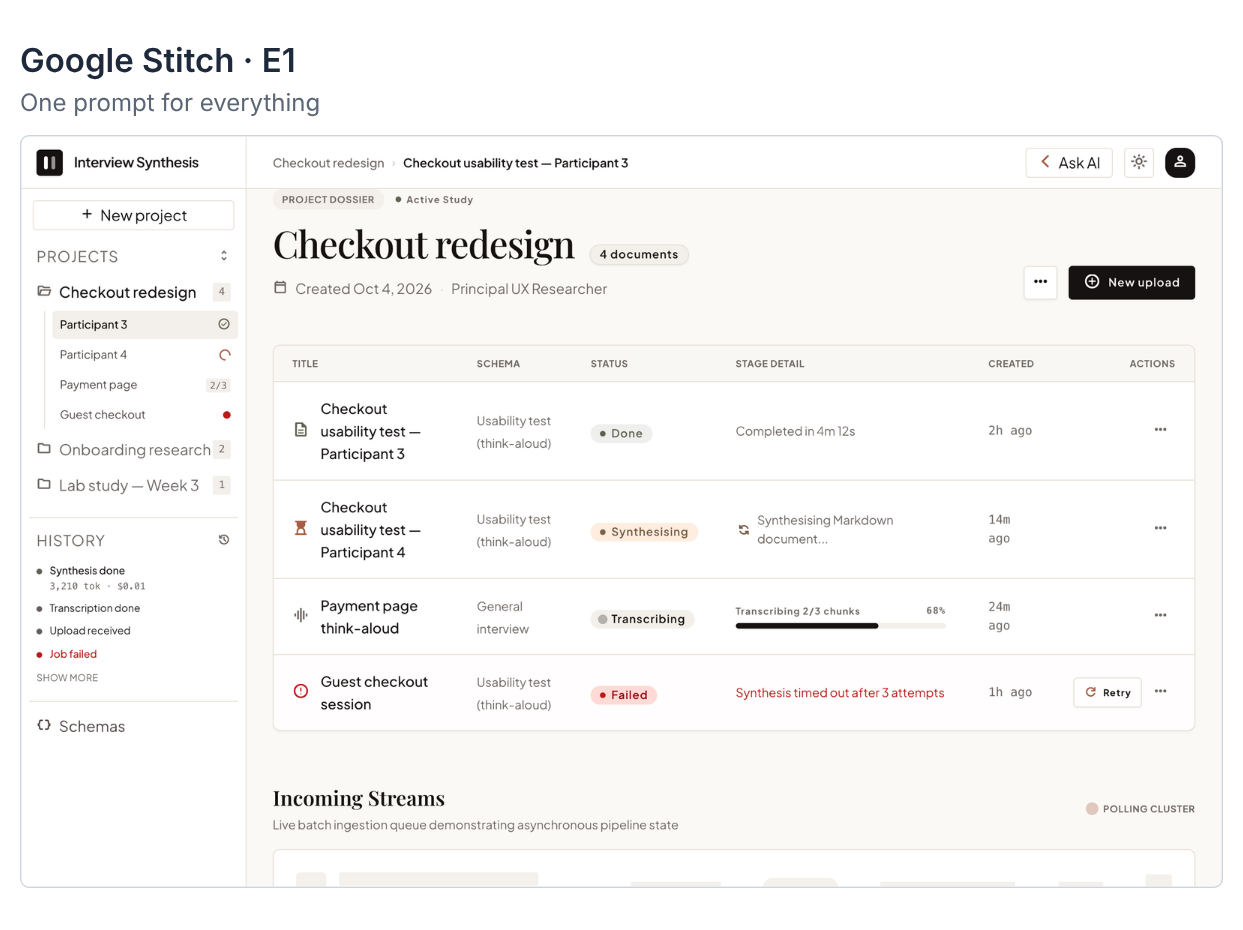
Task: Click the HISTORY clock-rewind icon
Action: click(x=224, y=540)
